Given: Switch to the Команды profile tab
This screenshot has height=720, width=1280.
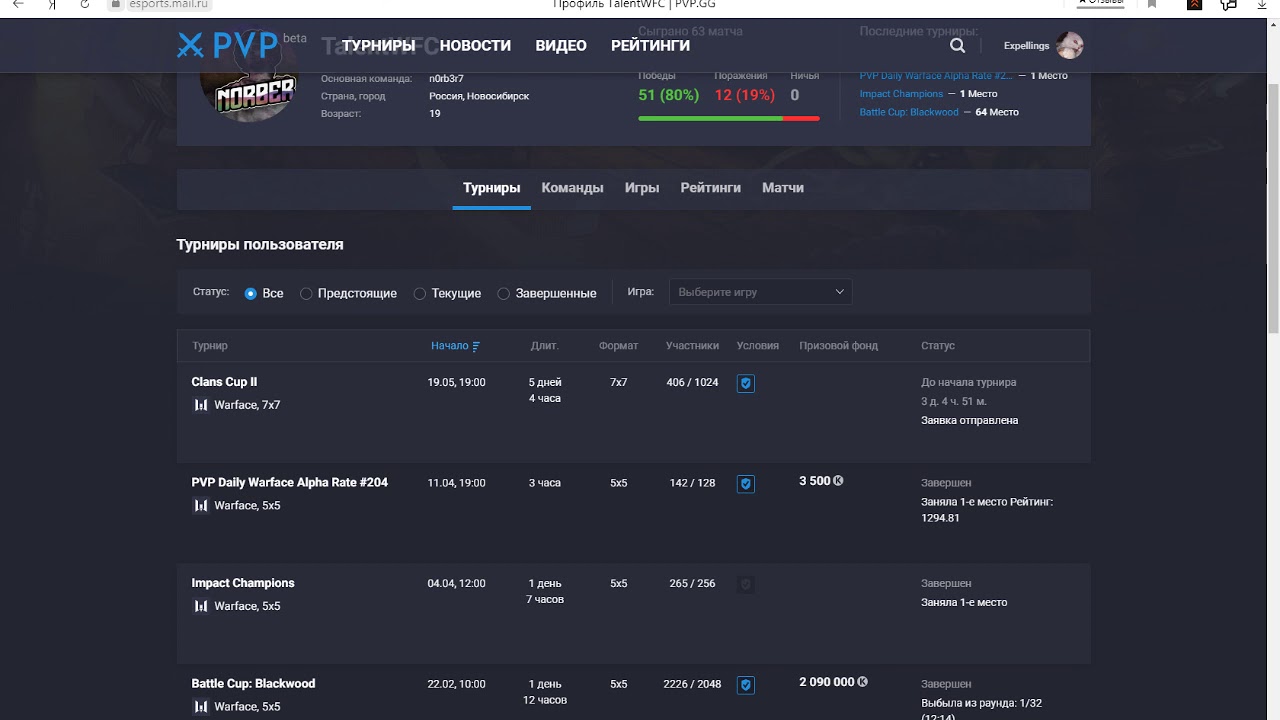Looking at the screenshot, I should click(572, 188).
